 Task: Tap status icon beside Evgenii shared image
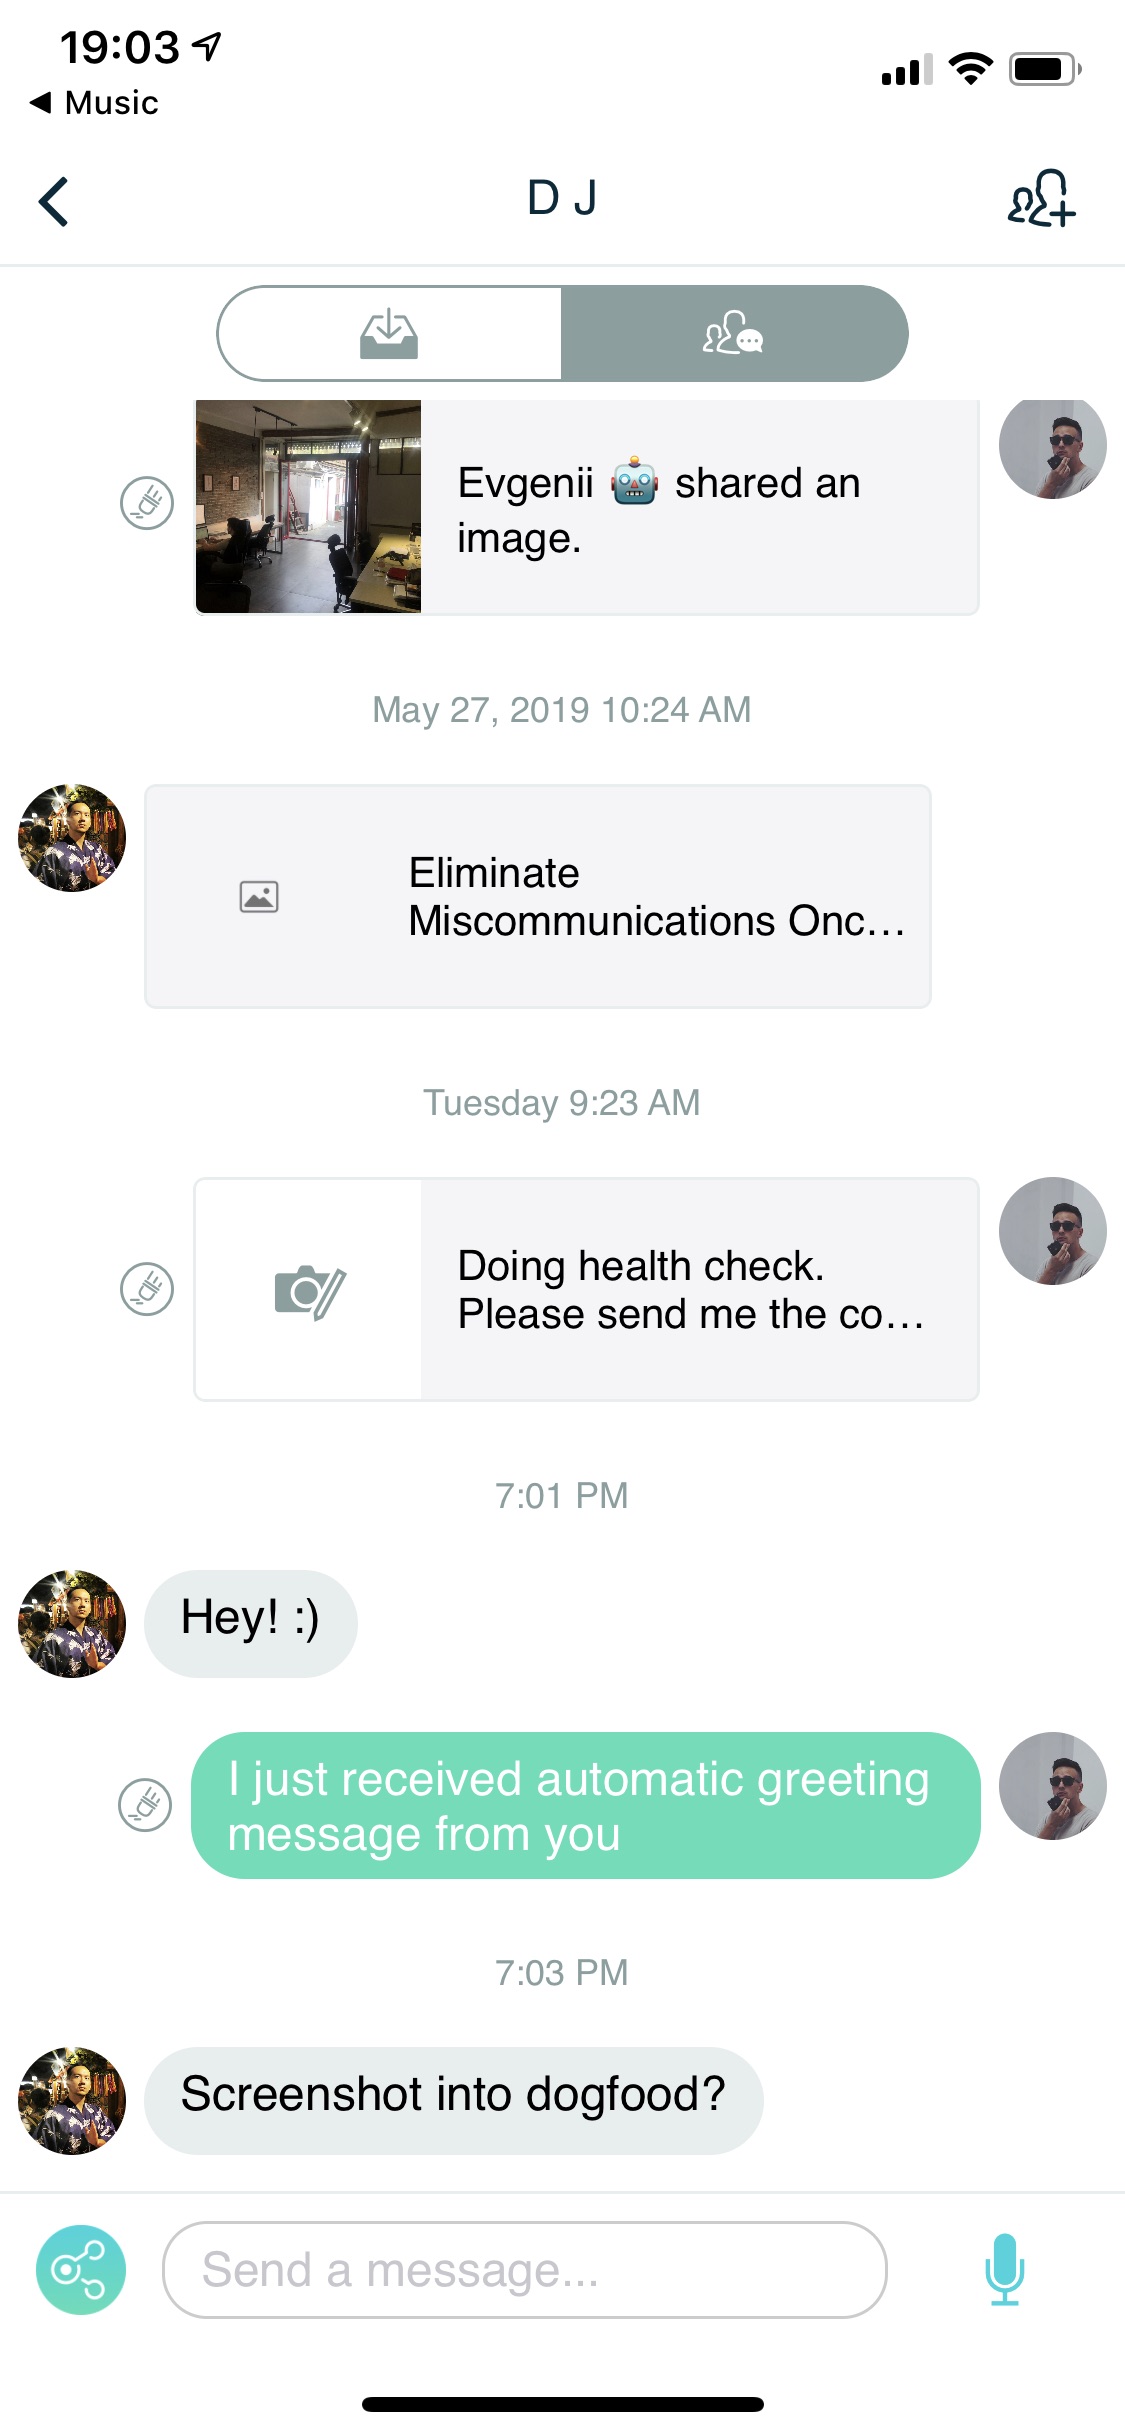147,503
